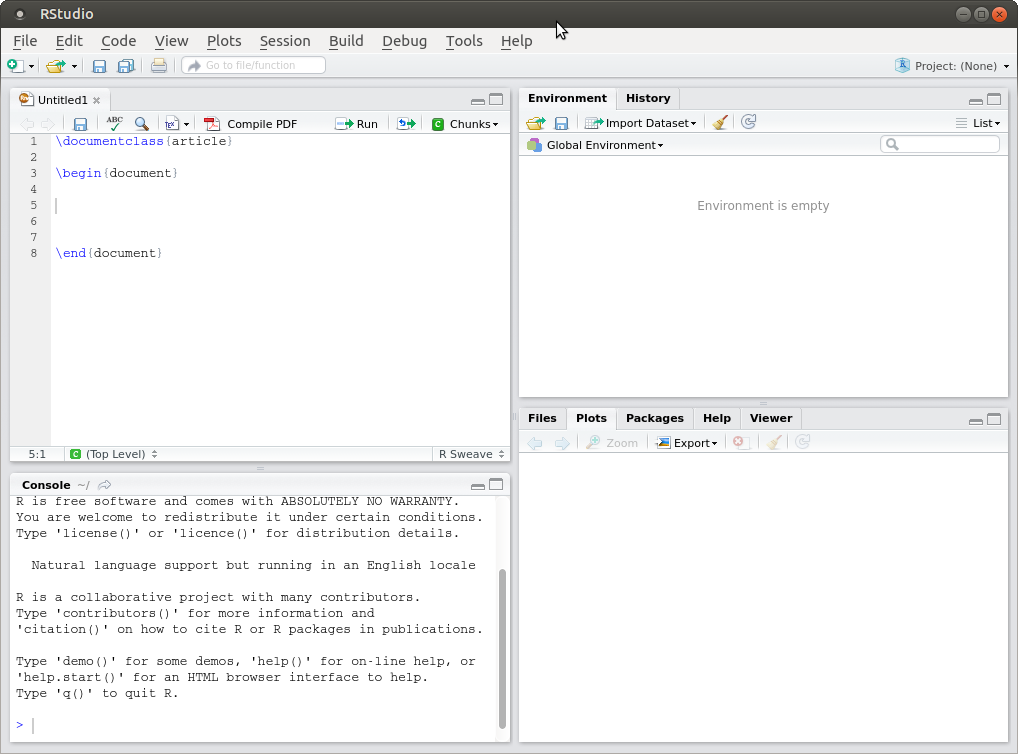The width and height of the screenshot is (1018, 754).
Task: Select the Untitled1 document tab
Action: (x=62, y=100)
